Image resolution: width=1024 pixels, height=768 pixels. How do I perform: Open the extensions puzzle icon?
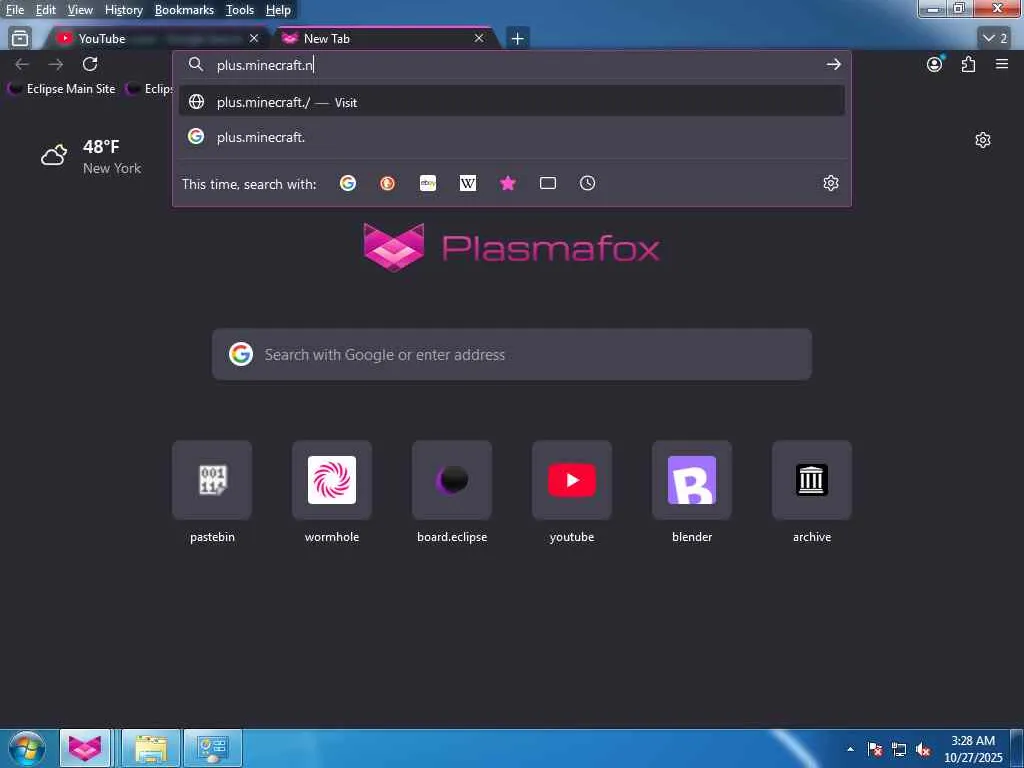tap(968, 64)
